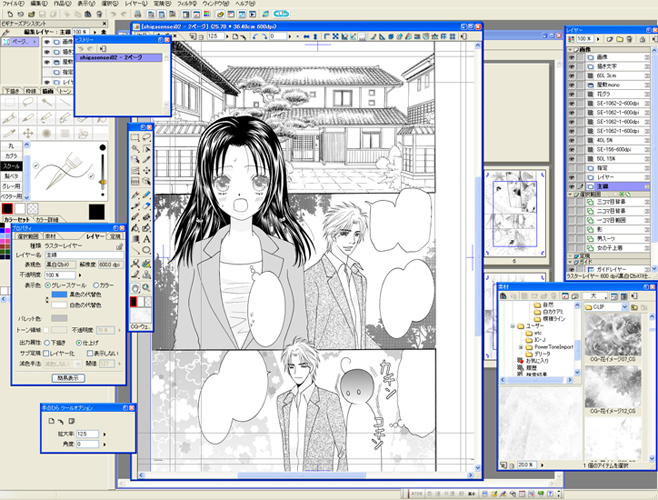
Task: Select the eraser tool in floating toolbox
Action: [146, 206]
